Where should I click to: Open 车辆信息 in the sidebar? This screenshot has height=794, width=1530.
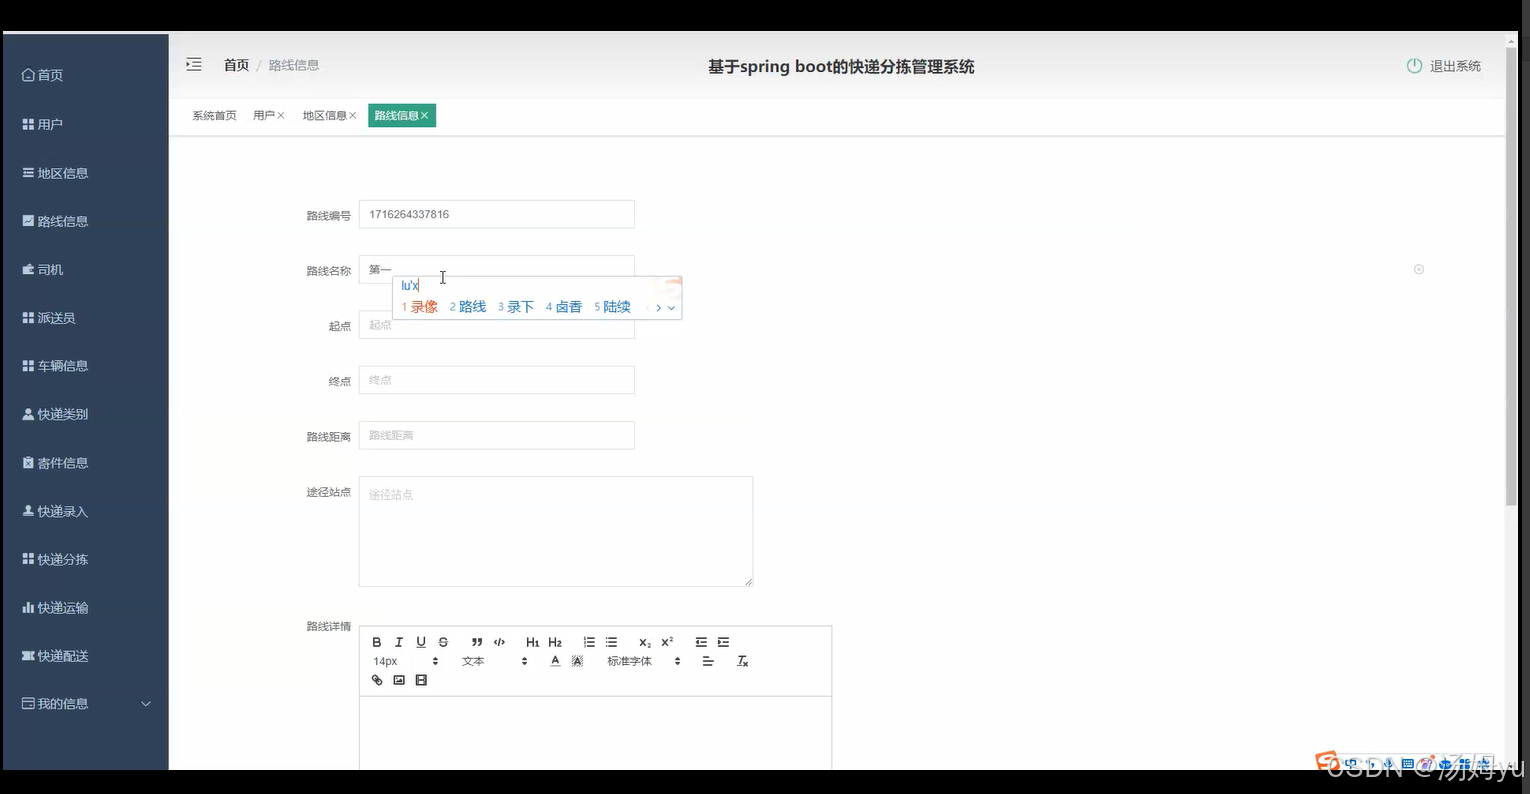click(85, 366)
